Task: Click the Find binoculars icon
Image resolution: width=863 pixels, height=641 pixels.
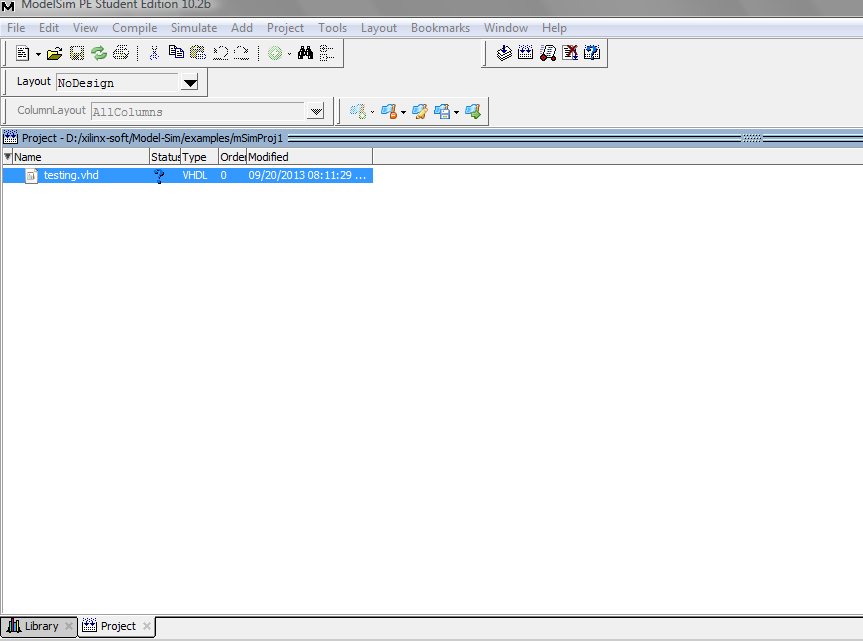Action: point(305,53)
